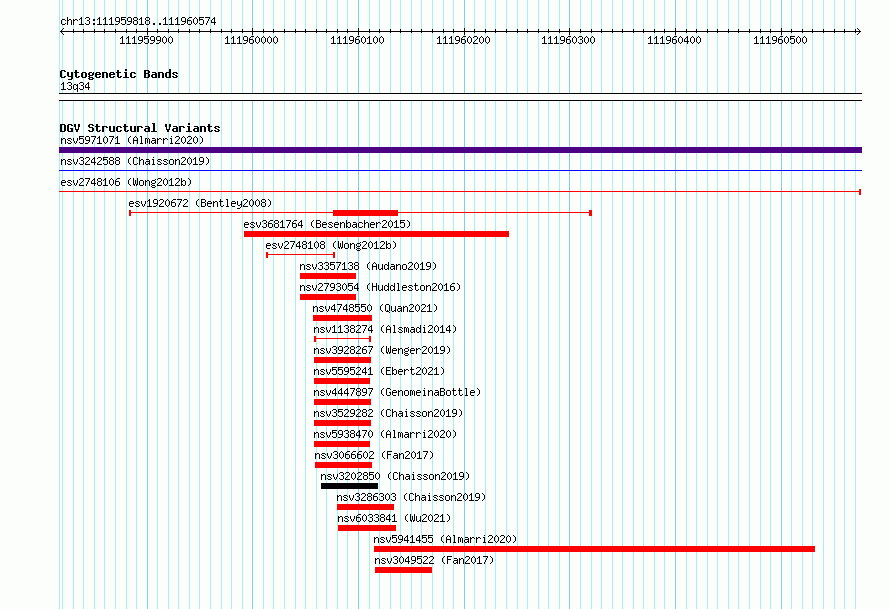Click the nsv5971071 (Almarri2020) variant label
The image size is (890, 609).
point(132,140)
